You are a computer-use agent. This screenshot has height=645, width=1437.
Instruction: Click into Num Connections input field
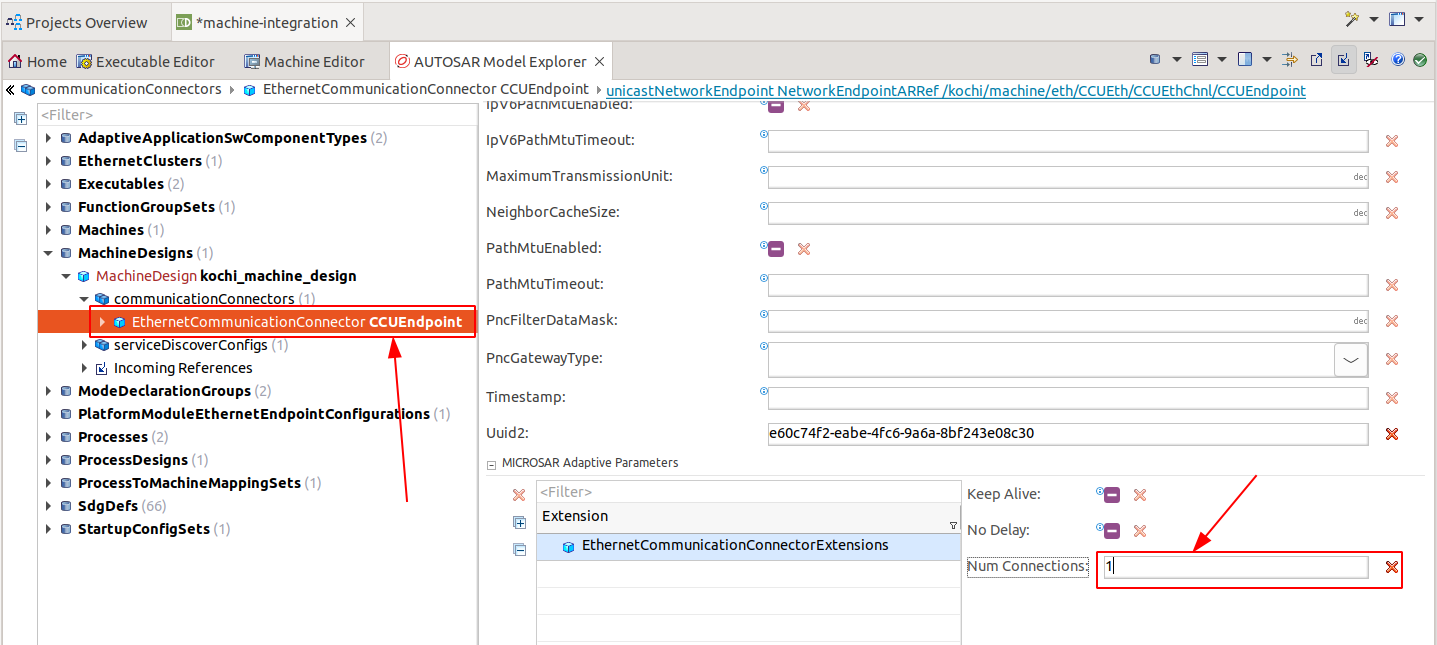pos(1235,567)
